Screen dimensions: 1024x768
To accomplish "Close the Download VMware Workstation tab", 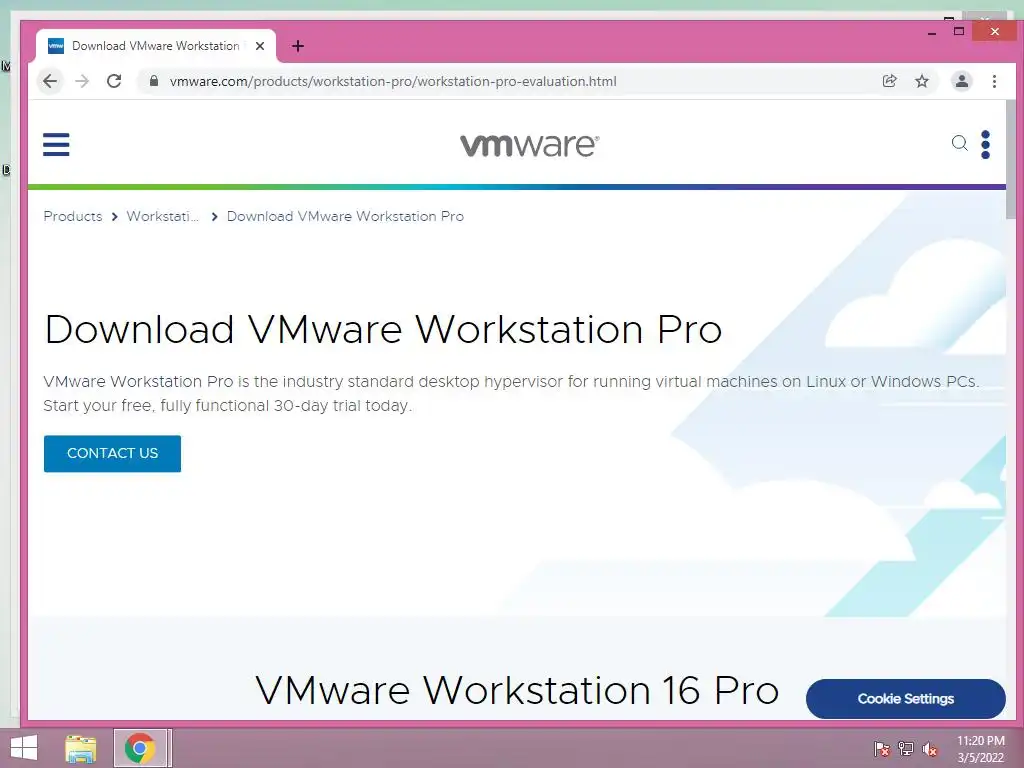I will [x=259, y=46].
